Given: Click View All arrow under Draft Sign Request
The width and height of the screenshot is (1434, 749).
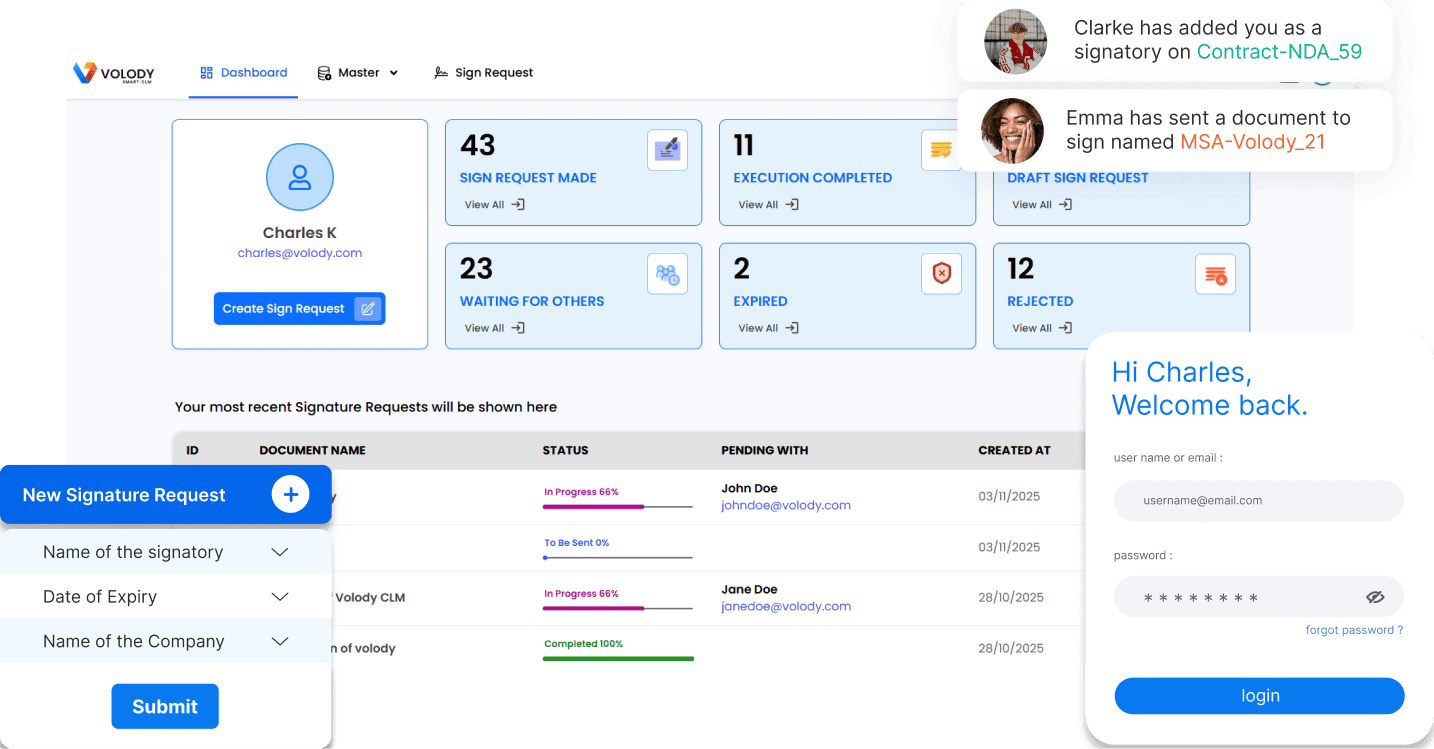Looking at the screenshot, I should pyautogui.click(x=1066, y=205).
